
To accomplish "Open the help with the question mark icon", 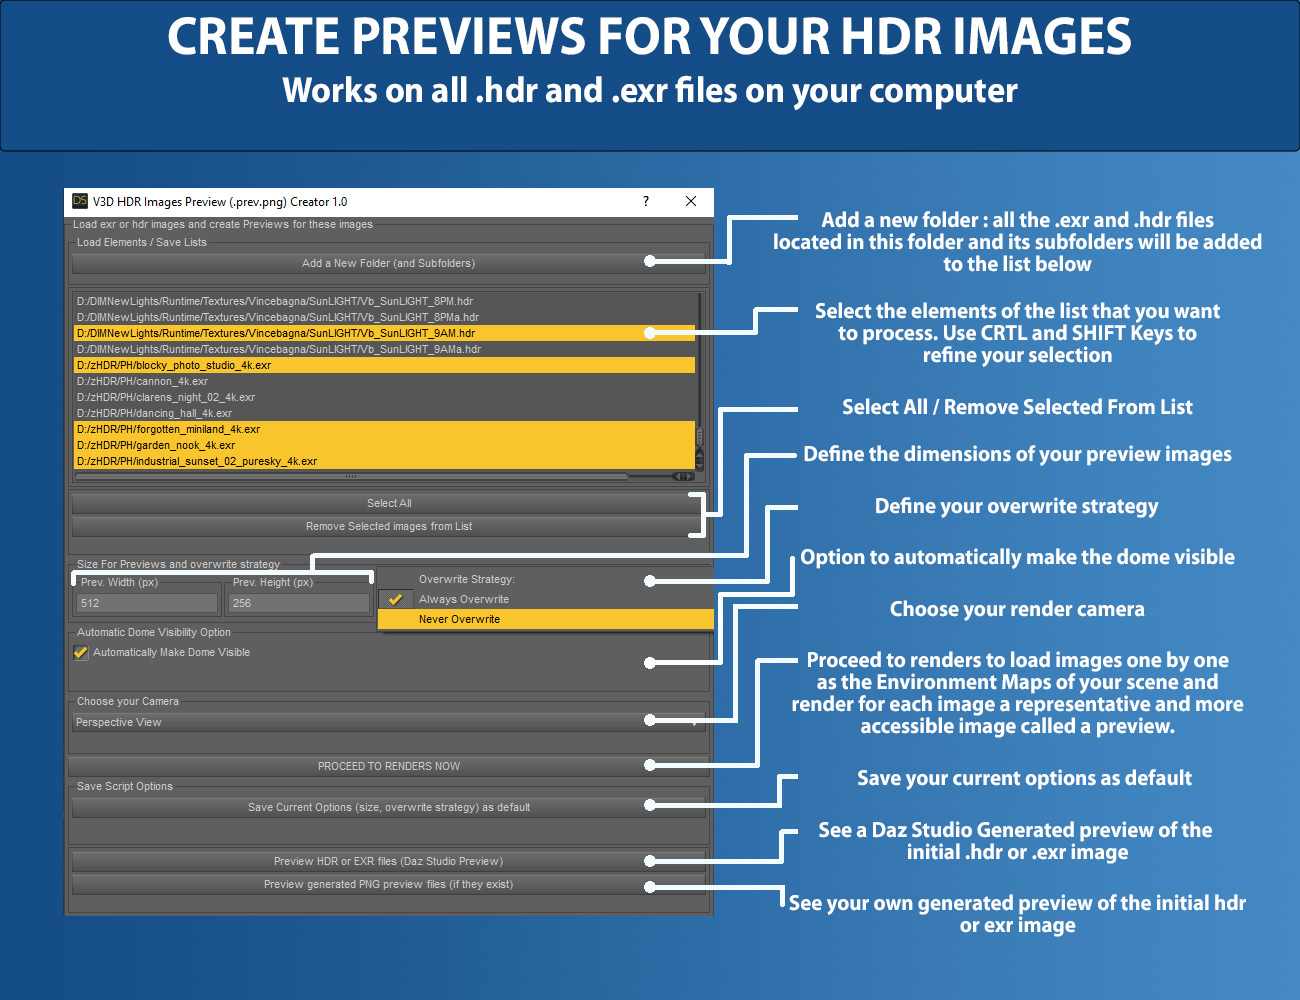I will point(645,201).
